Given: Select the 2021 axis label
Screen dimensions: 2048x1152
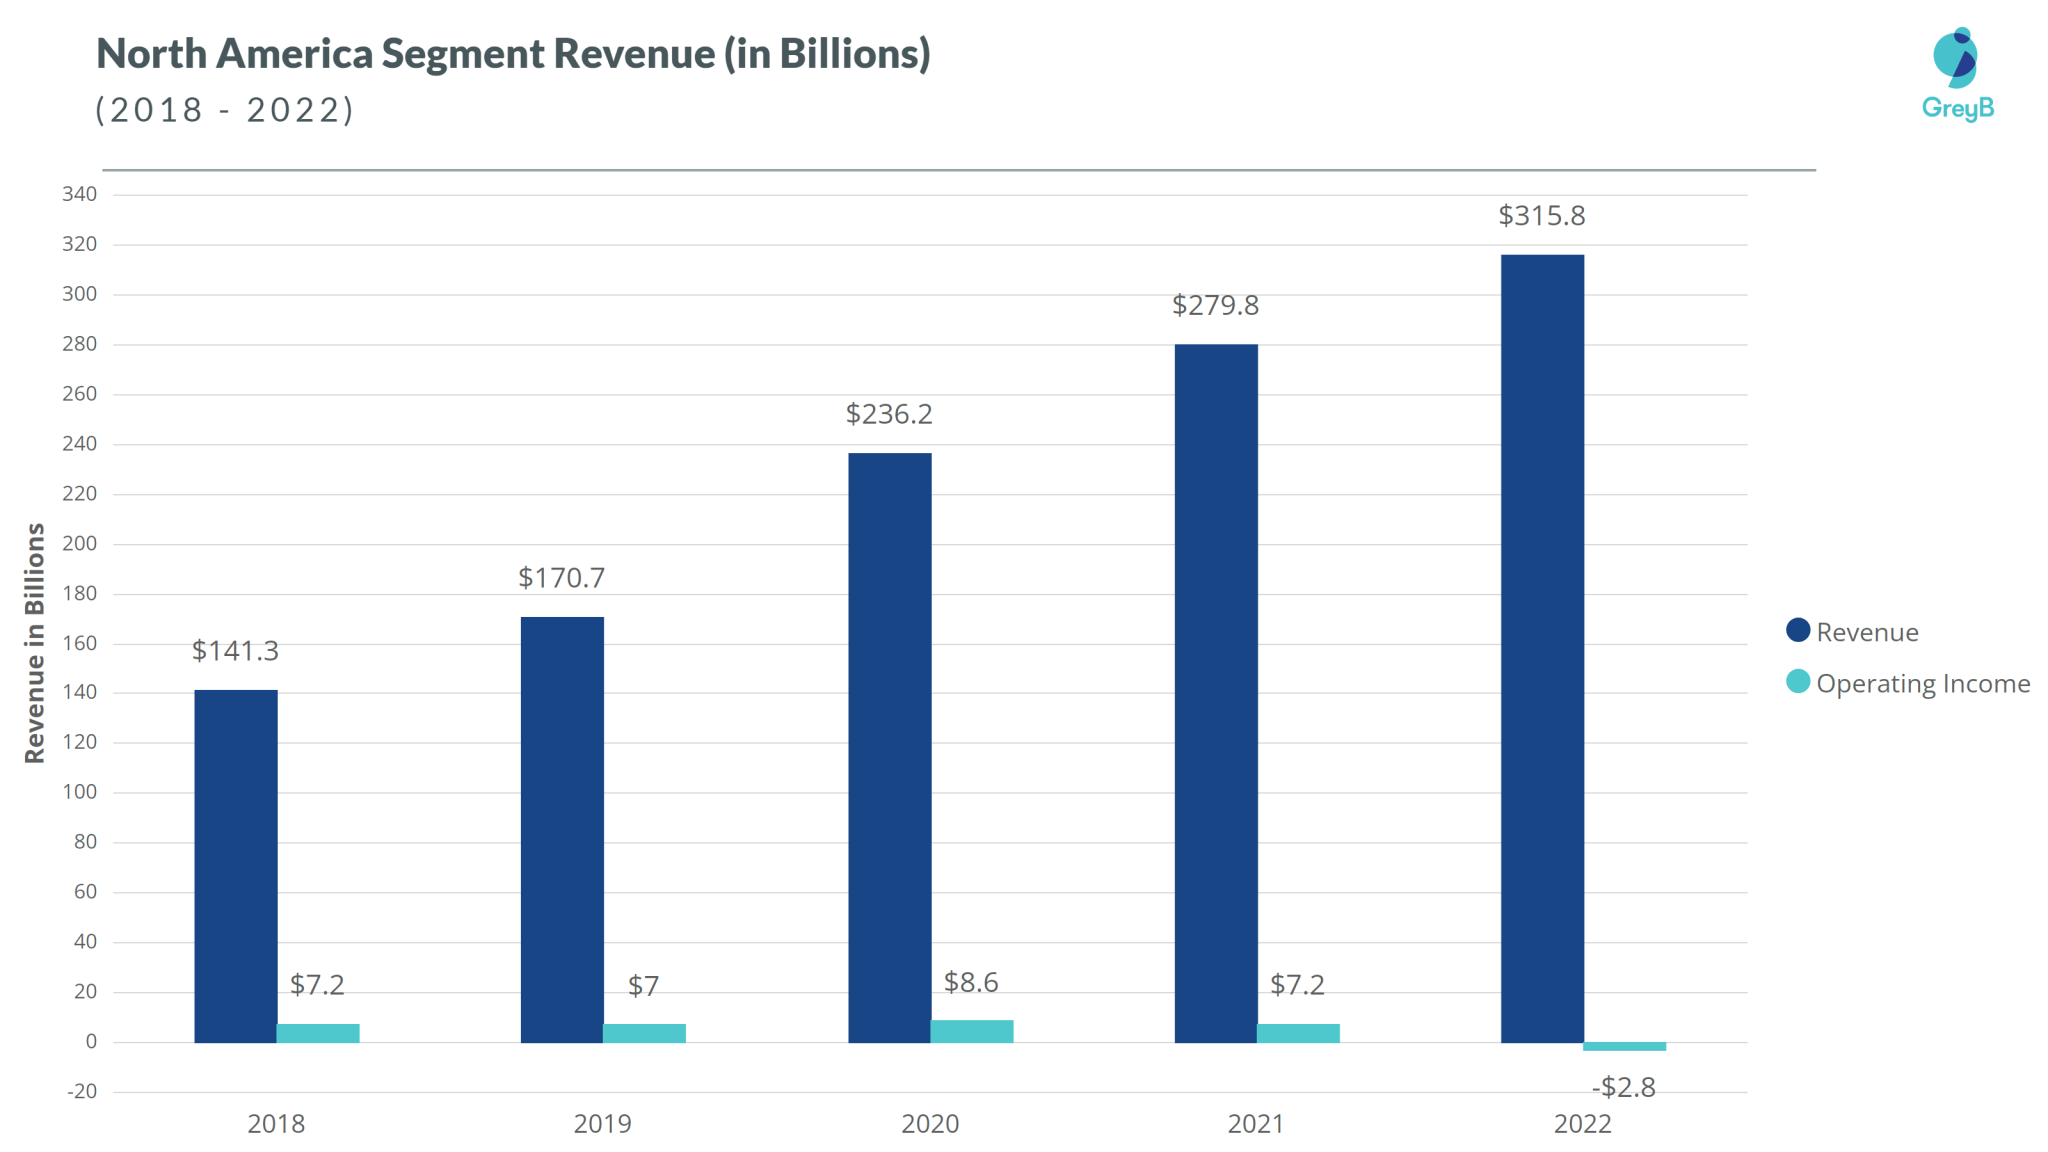Looking at the screenshot, I should coord(1257,1124).
